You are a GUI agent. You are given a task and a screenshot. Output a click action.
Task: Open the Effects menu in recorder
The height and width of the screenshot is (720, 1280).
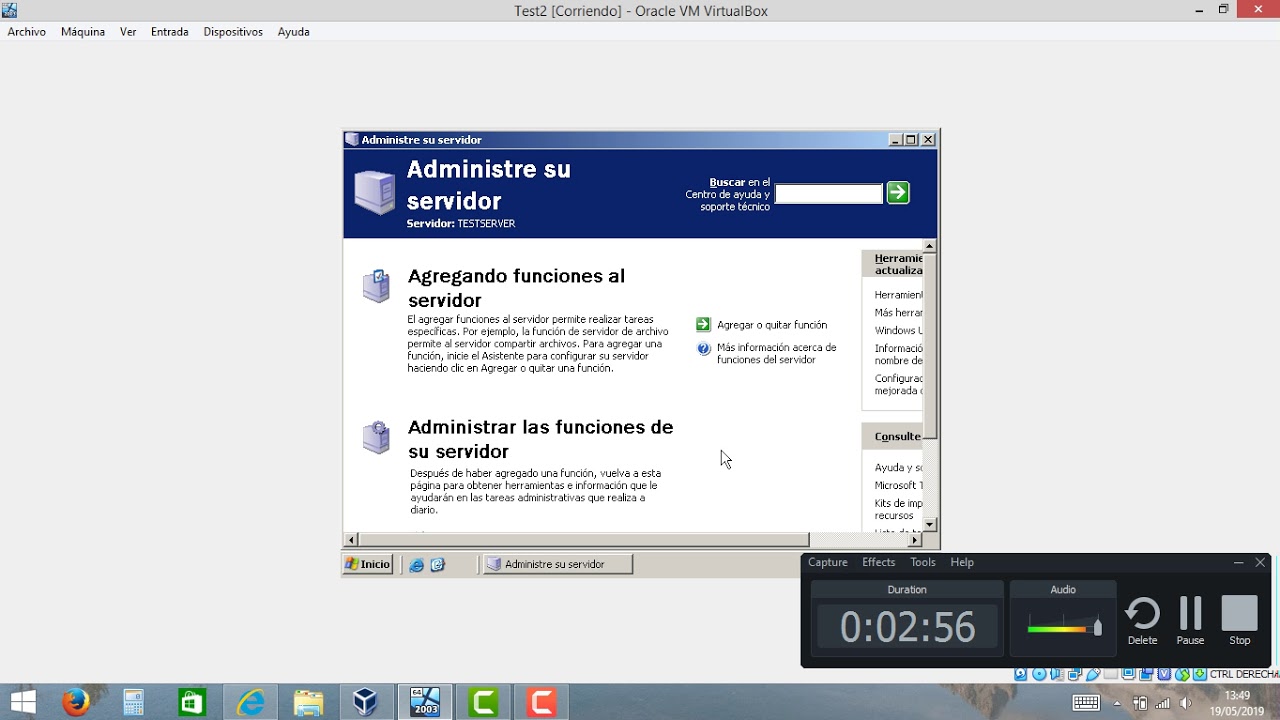(x=879, y=562)
